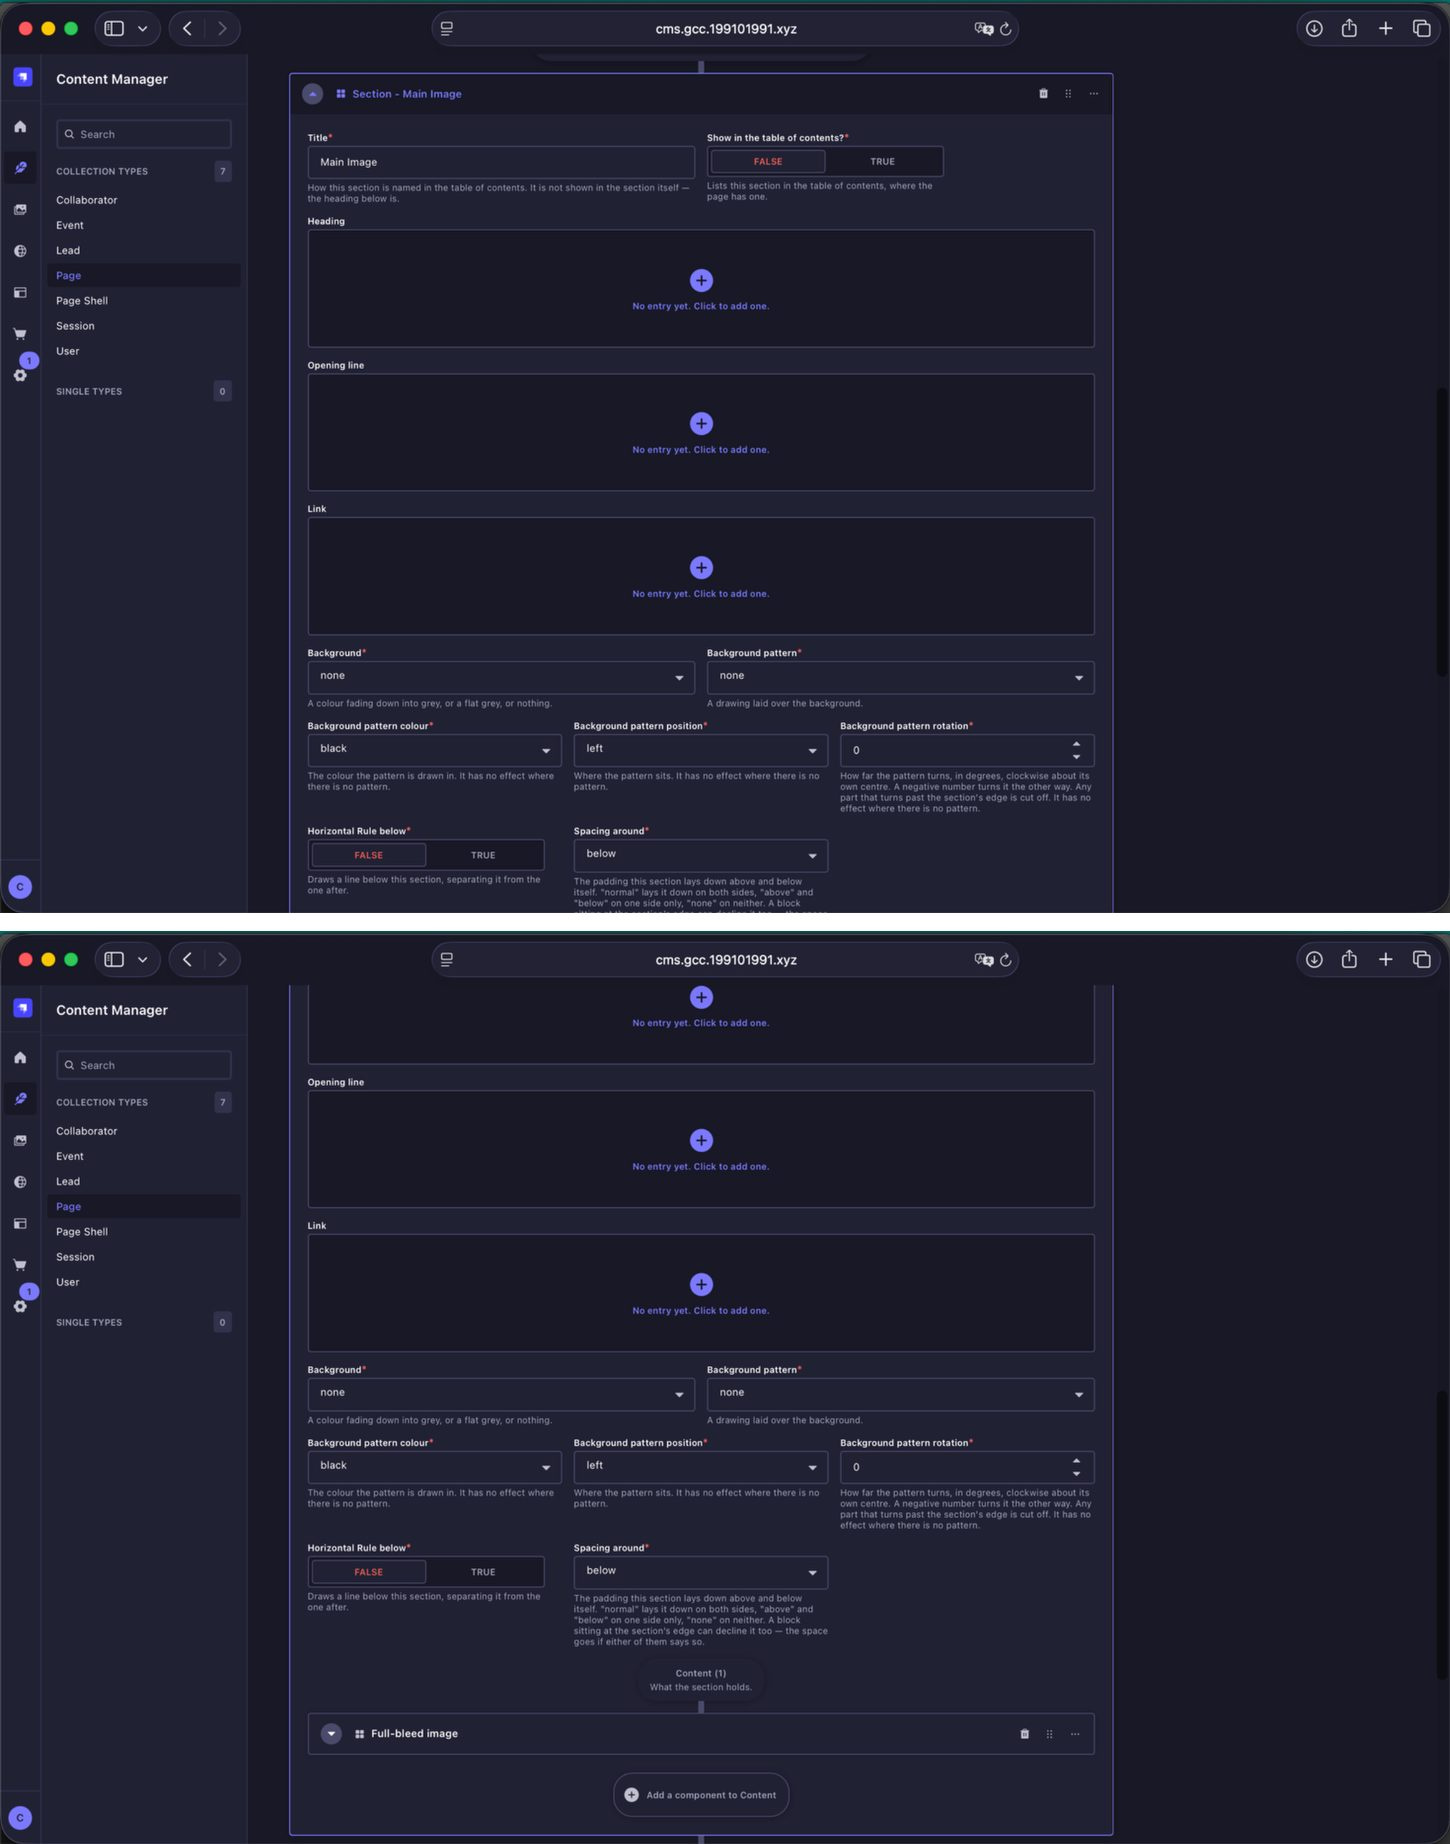Set Show in table of contents to FALSE
Viewport: 1450px width, 1844px height.
(x=768, y=161)
